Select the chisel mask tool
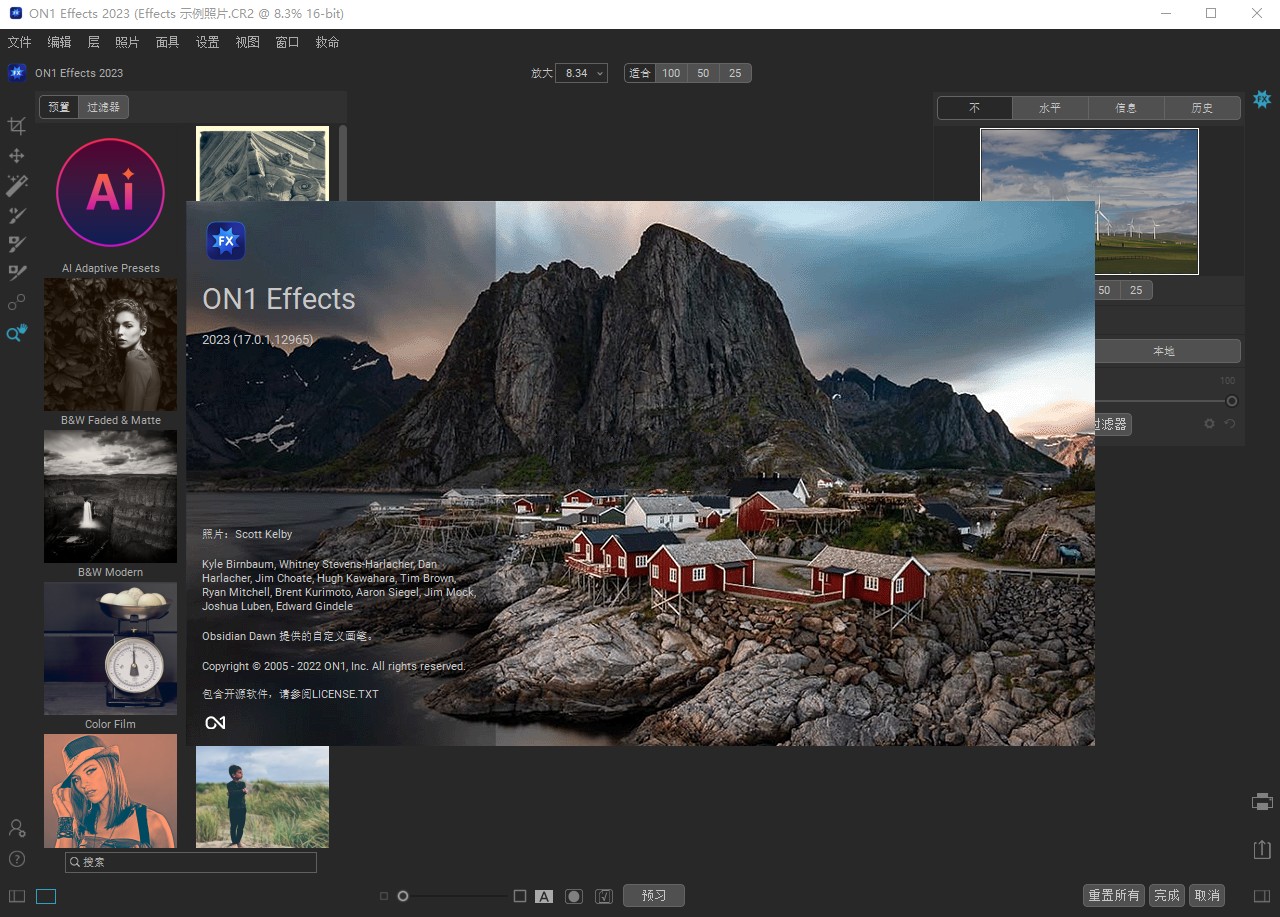This screenshot has width=1280, height=917. 17,273
